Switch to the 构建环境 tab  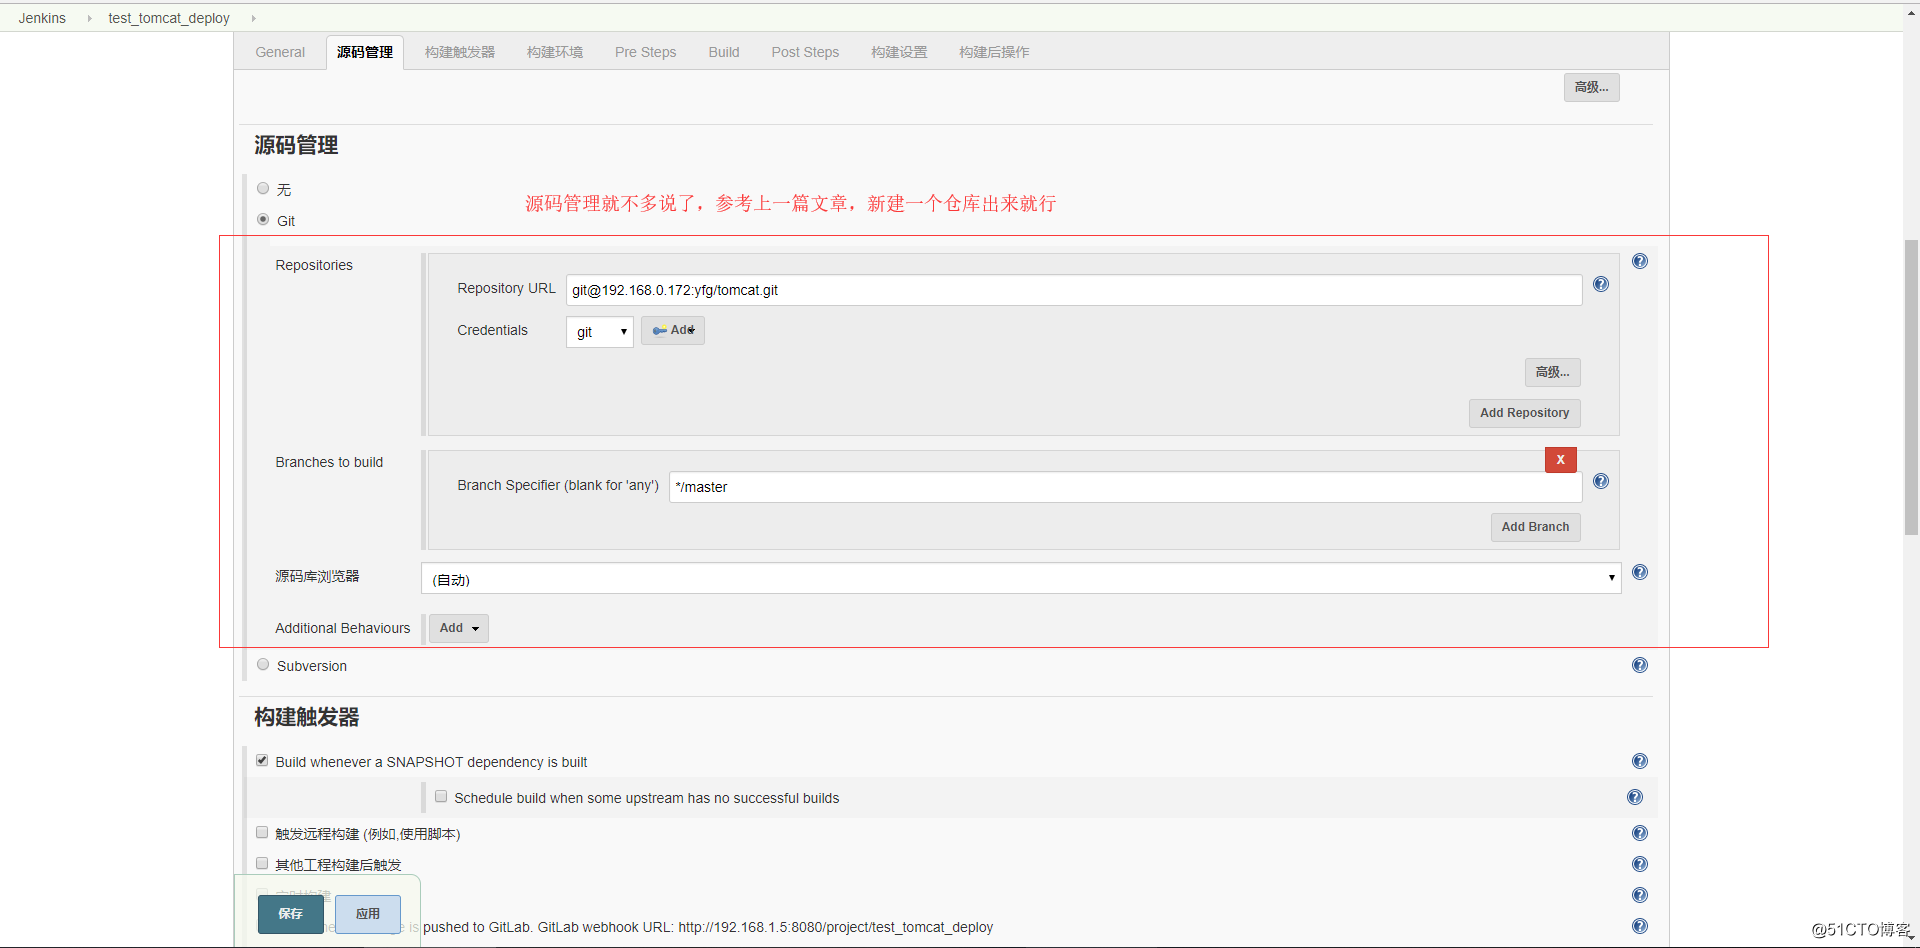click(x=555, y=52)
